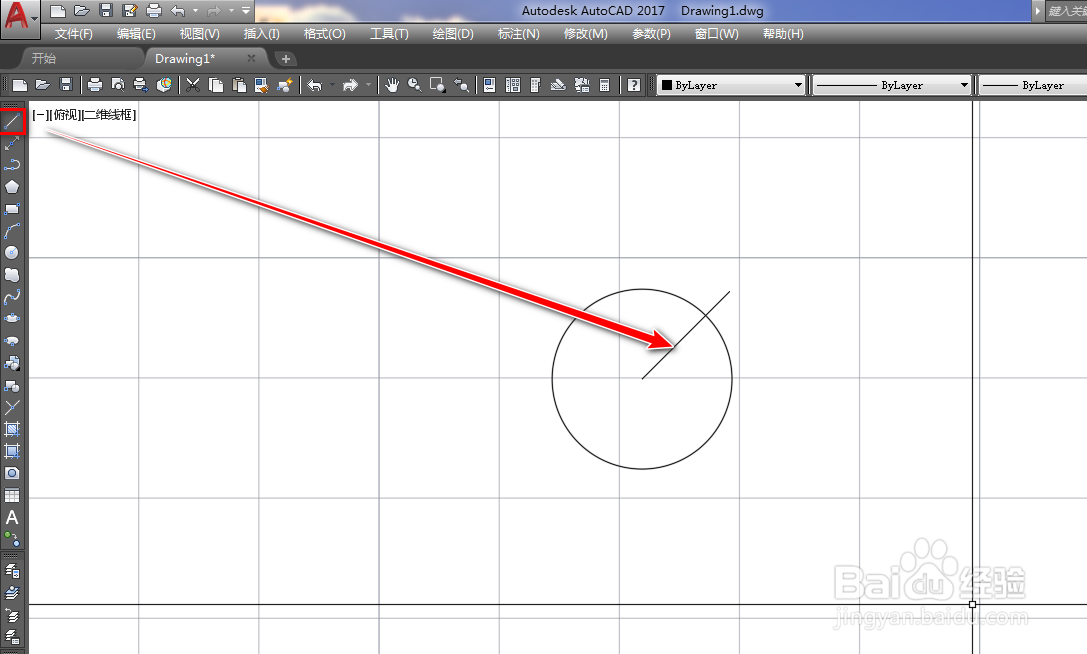
Task: Select the Table tool
Action: [12, 495]
